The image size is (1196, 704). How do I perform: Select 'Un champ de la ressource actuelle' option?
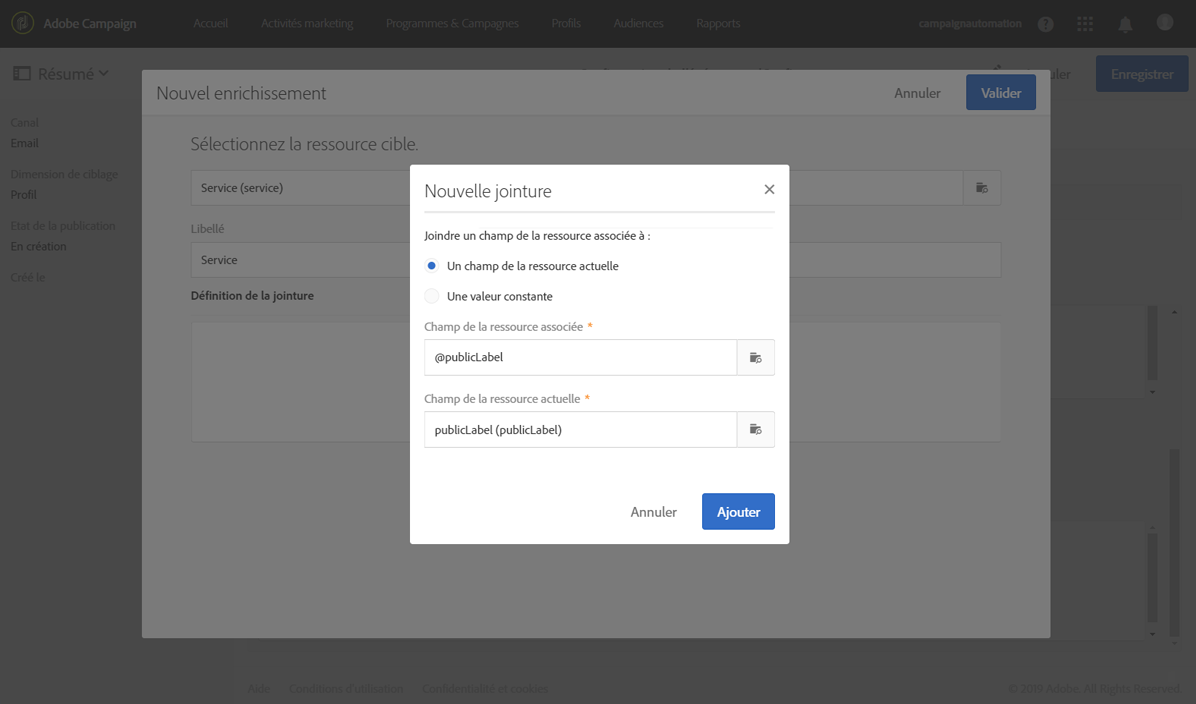point(432,265)
